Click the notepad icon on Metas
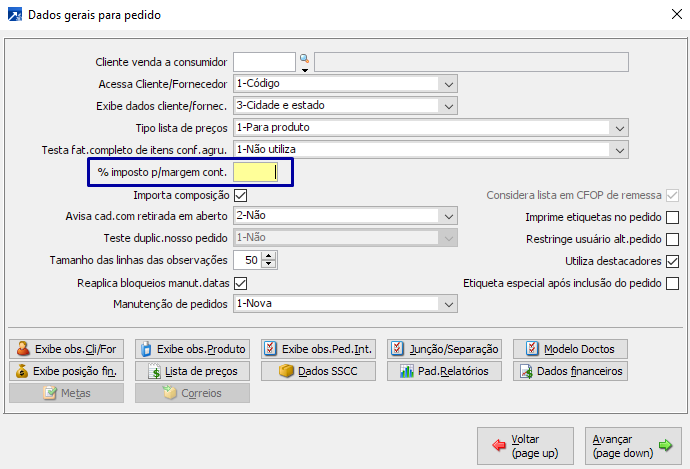The height and width of the screenshot is (469, 690). pyautogui.click(x=50, y=393)
